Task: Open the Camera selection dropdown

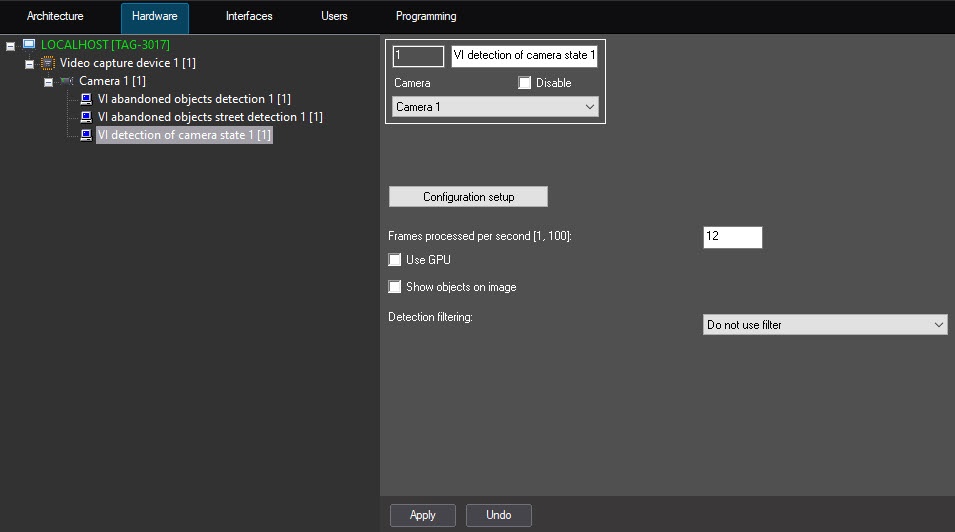Action: 495,107
